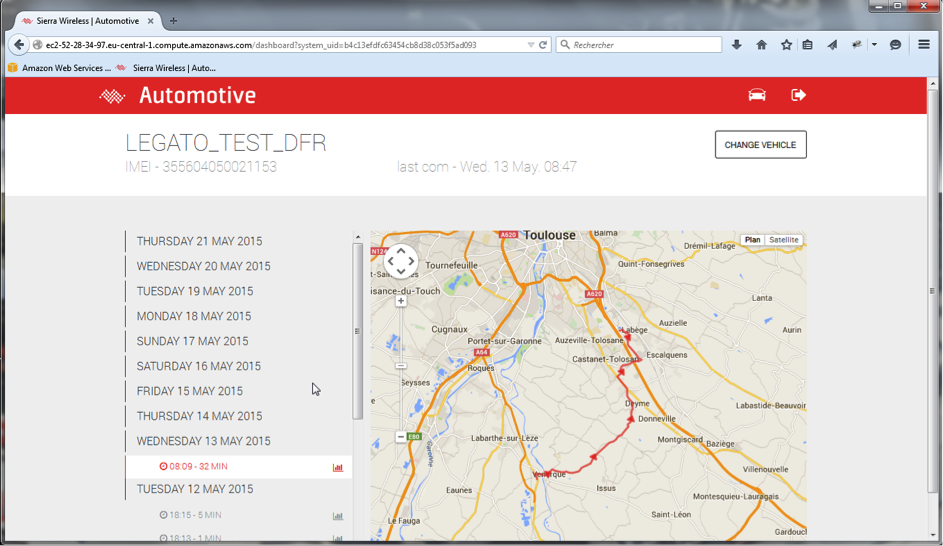Open the toolbar addon dropdown arrow

(x=874, y=44)
